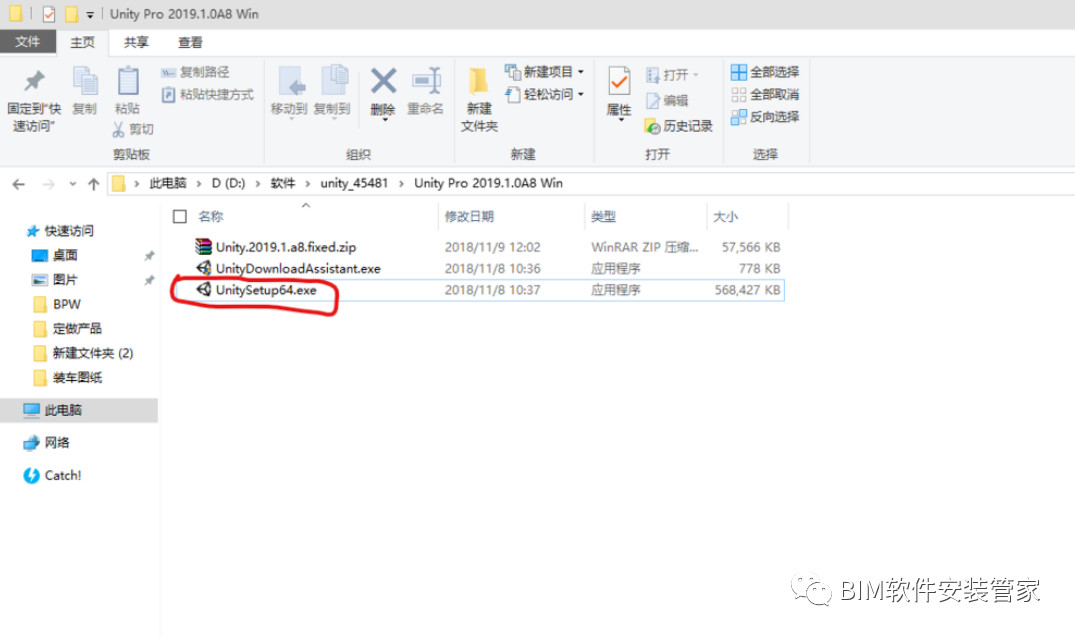Open the File (文件) menu tab
The height and width of the screenshot is (637, 1075).
[x=27, y=42]
